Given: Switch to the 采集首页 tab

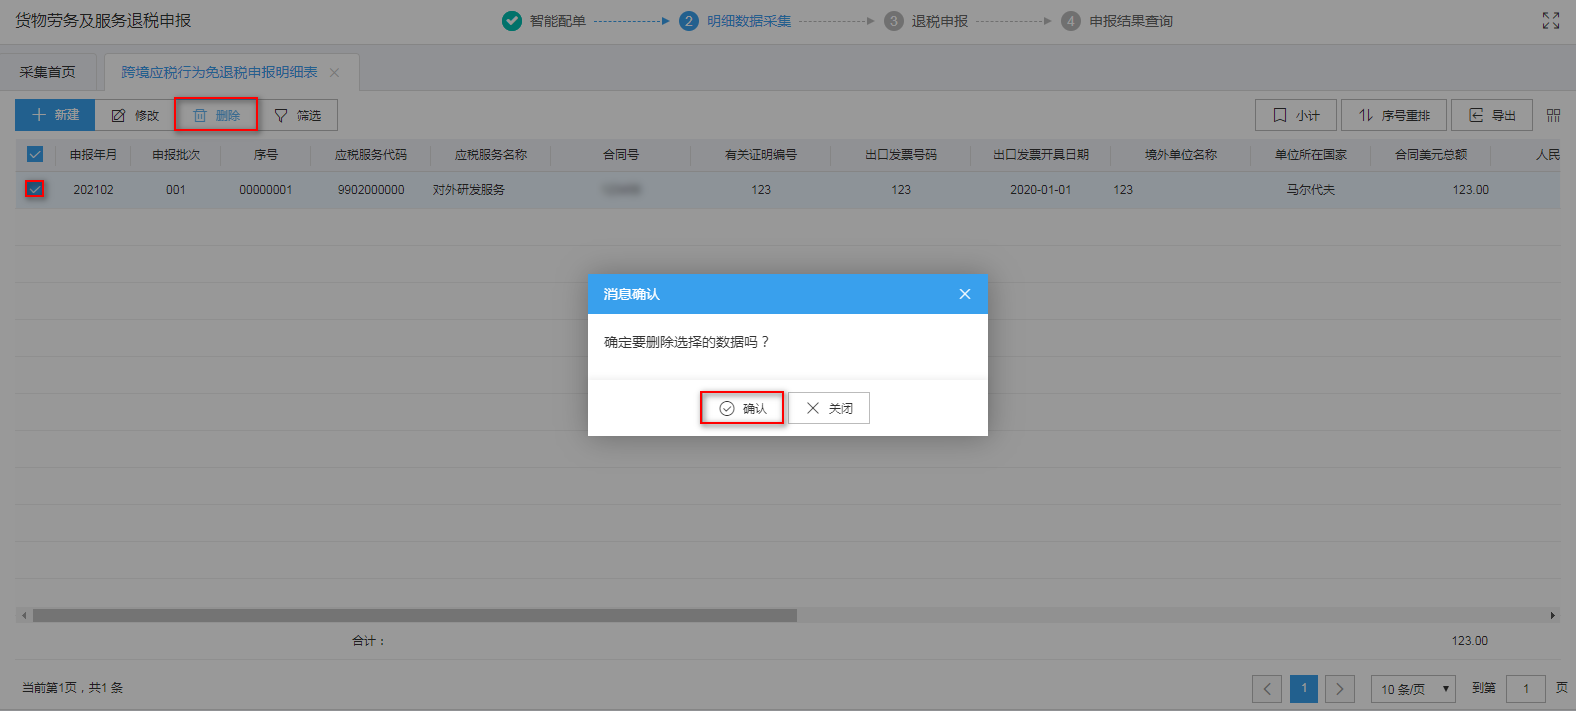Looking at the screenshot, I should [x=48, y=72].
